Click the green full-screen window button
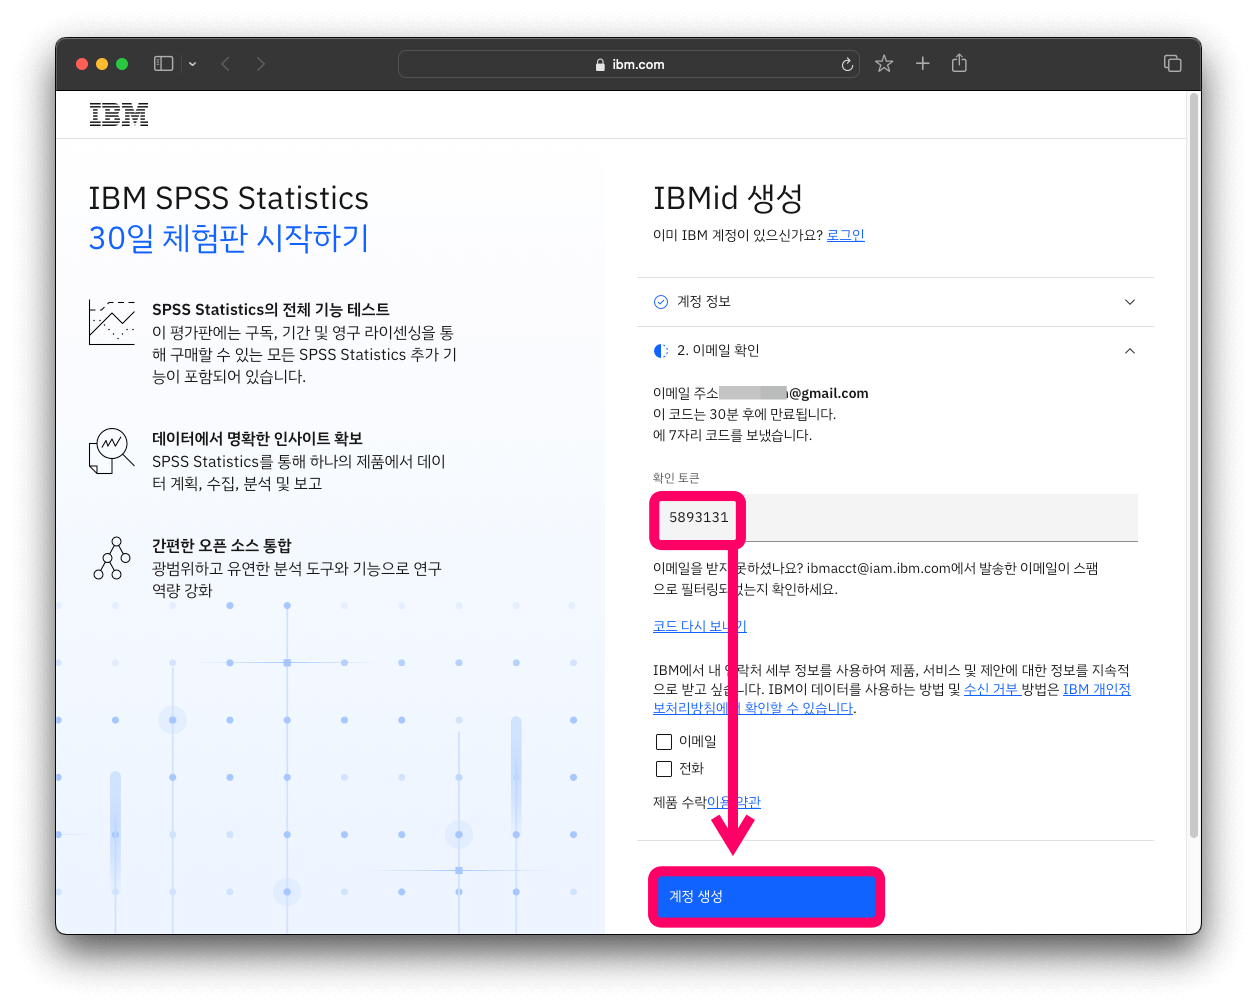Screen dimensions: 1257x1008 pos(122,64)
